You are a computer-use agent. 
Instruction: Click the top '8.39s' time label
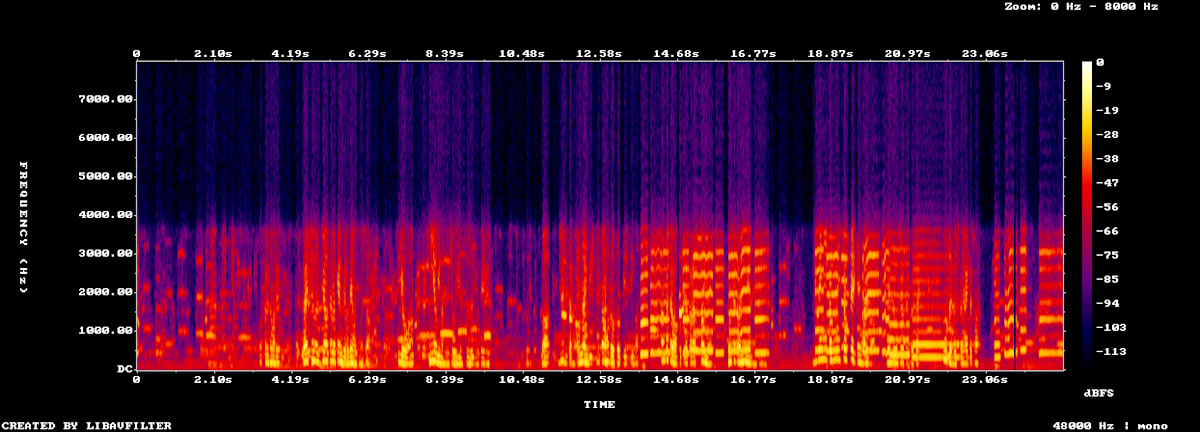point(444,53)
